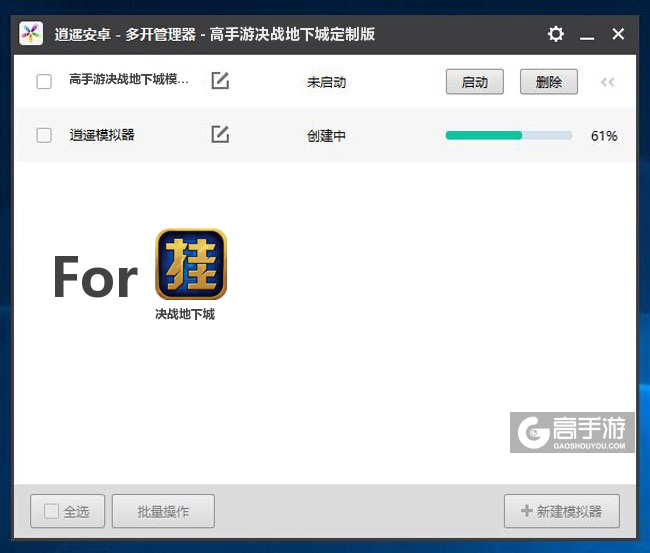Click the creation progress bar

(509, 135)
